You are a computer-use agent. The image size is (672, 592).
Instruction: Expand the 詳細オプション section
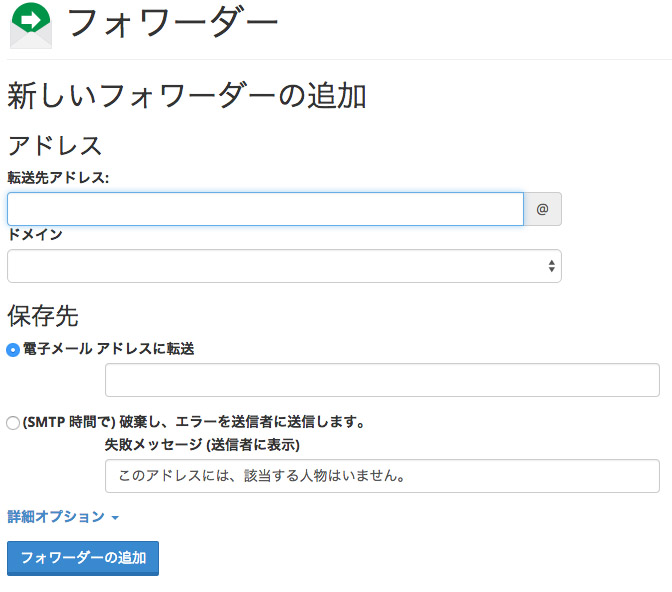56,517
